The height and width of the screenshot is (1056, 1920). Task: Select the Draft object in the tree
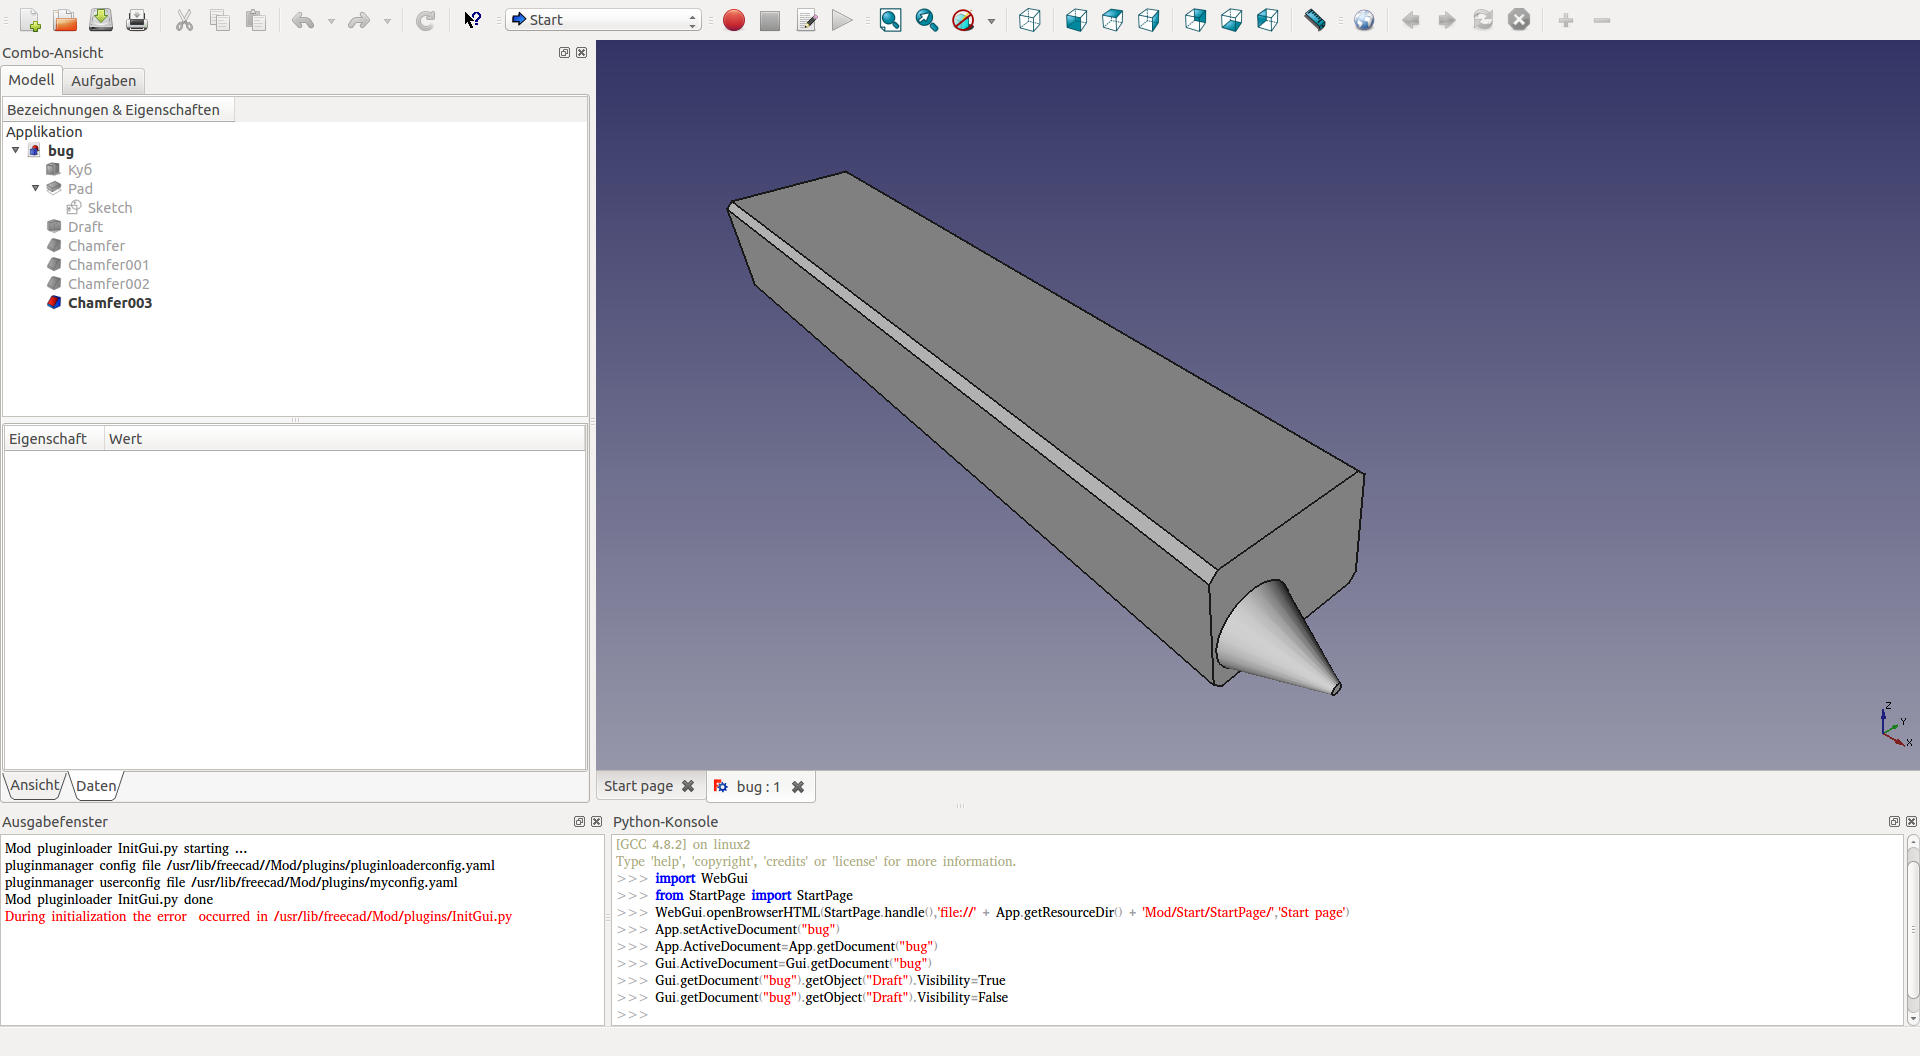[x=85, y=227]
